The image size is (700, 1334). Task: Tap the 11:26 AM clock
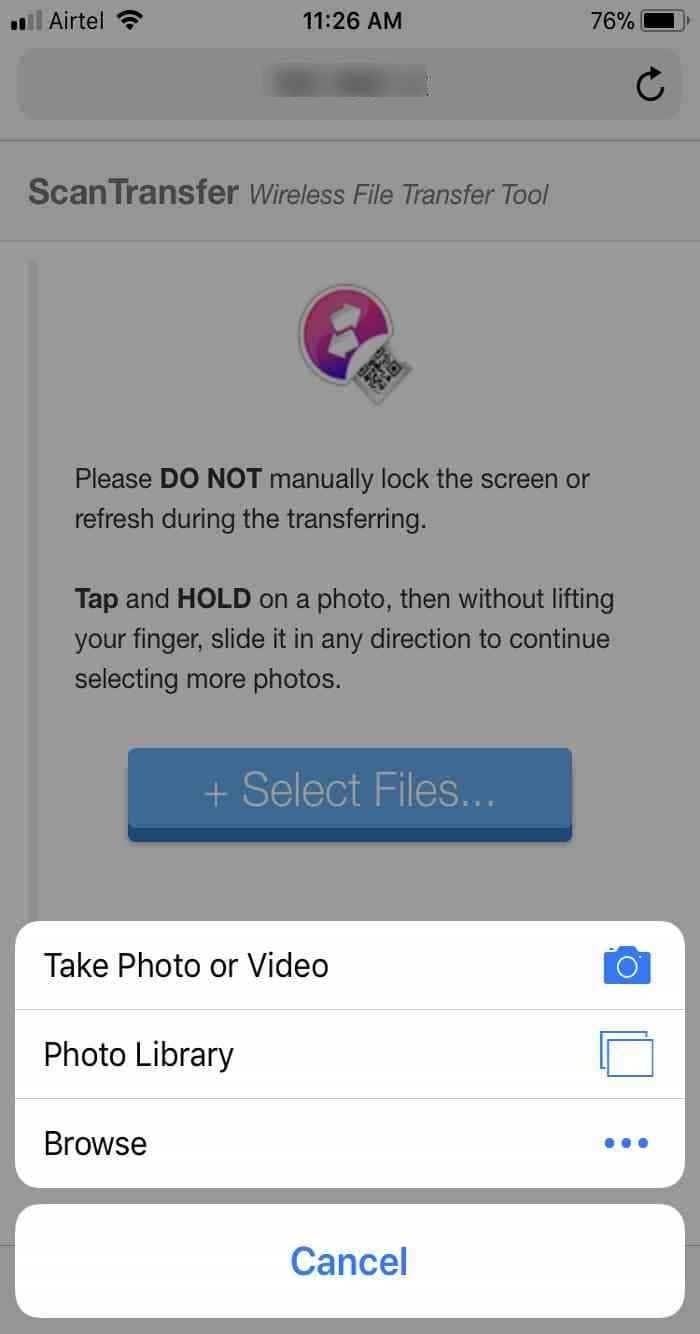pyautogui.click(x=350, y=20)
